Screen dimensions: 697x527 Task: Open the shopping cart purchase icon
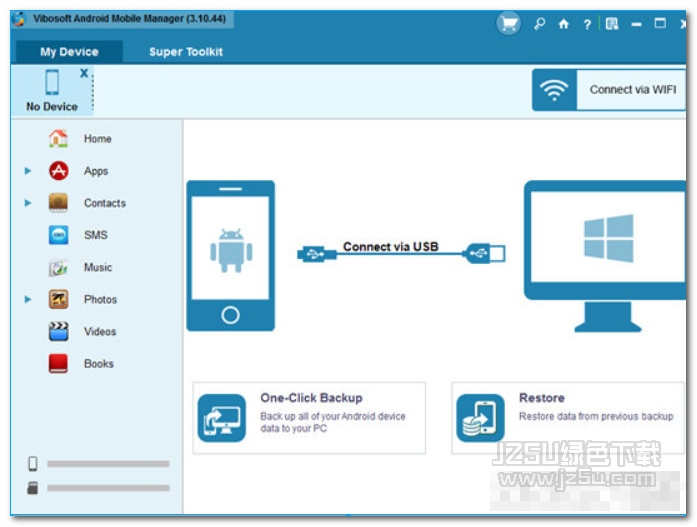[509, 23]
